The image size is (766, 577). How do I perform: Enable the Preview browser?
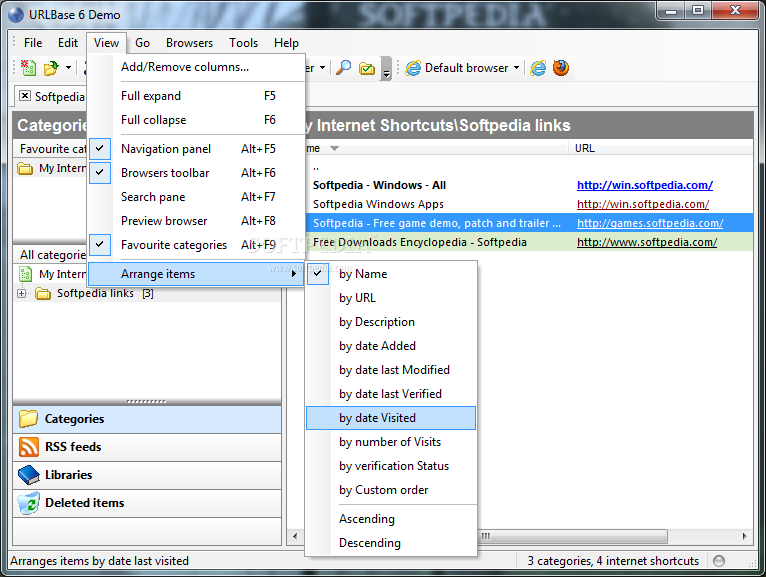click(198, 221)
